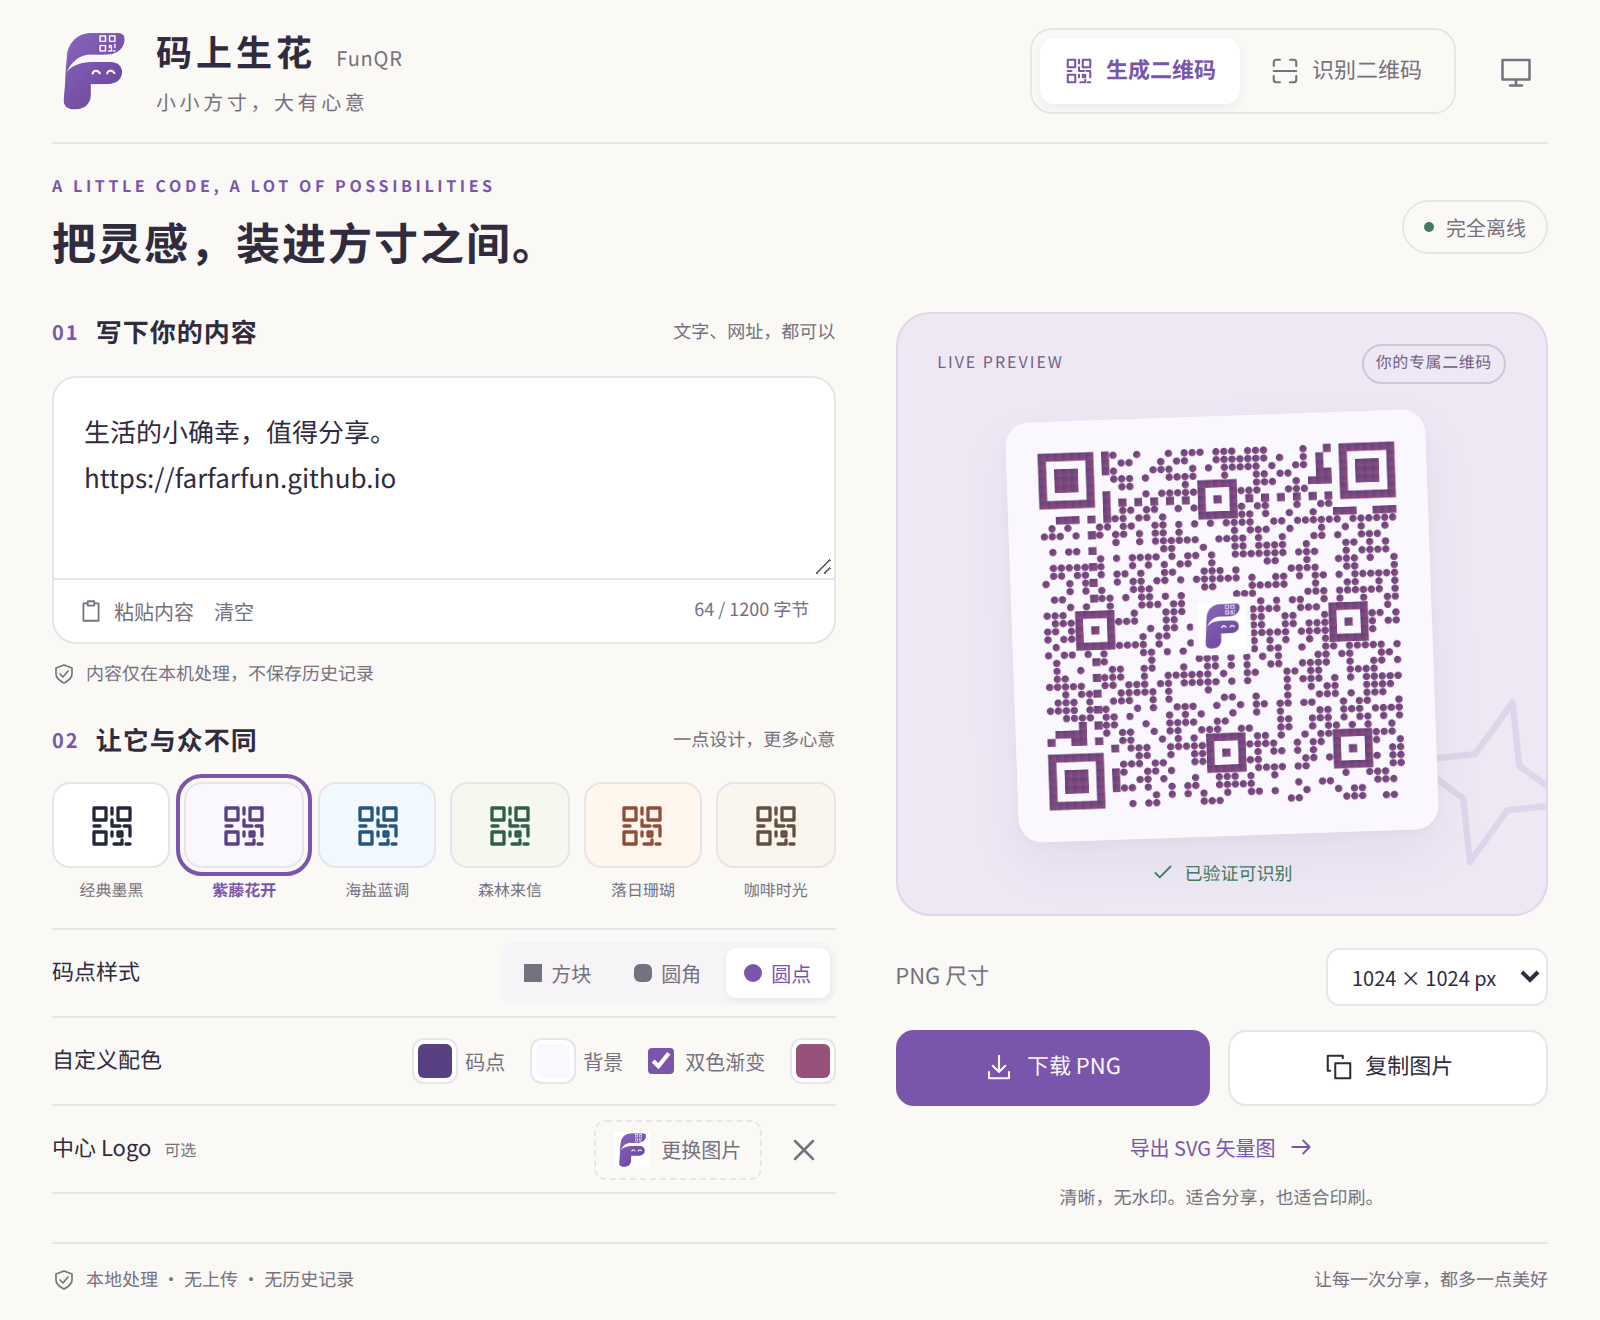Viewport: 1600px width, 1320px height.
Task: Select the 圆点 dot style
Action: click(778, 974)
